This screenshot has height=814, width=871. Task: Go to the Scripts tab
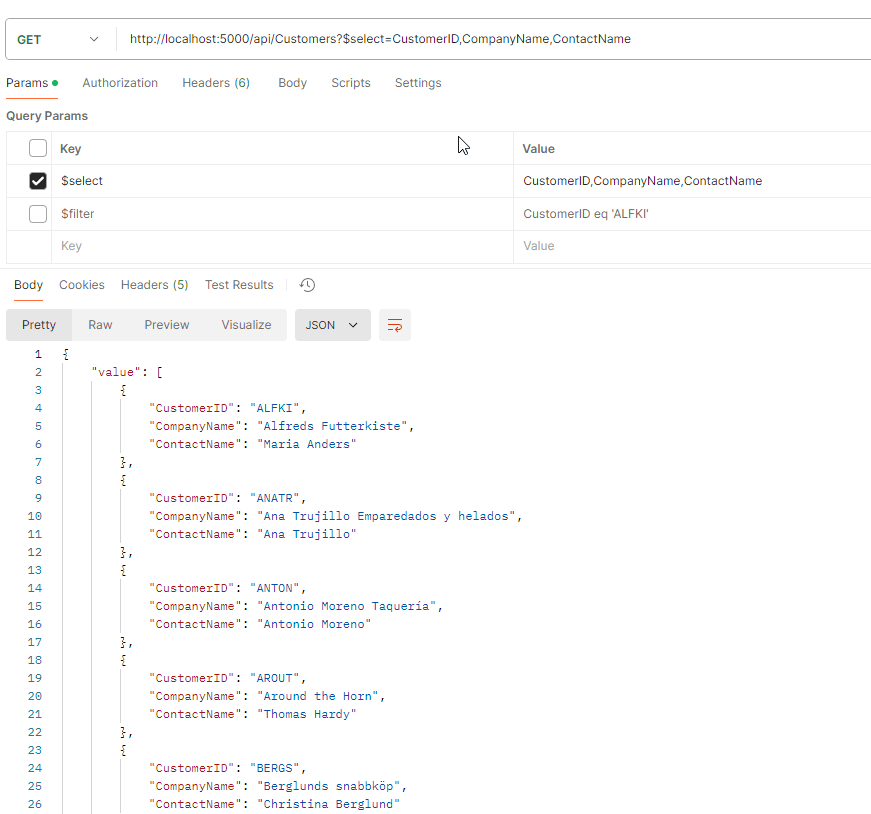(x=351, y=83)
